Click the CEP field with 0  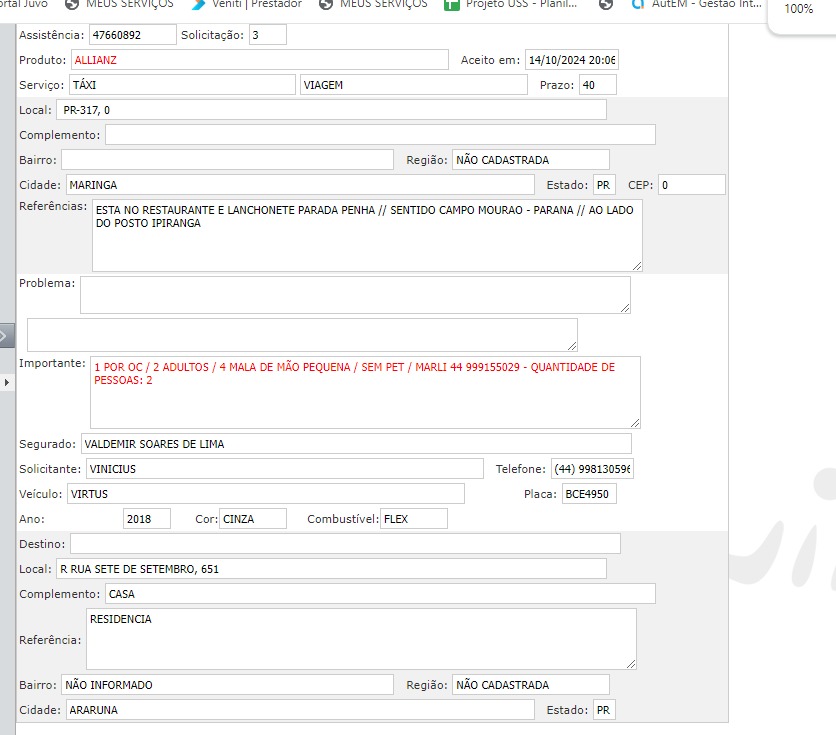(692, 185)
